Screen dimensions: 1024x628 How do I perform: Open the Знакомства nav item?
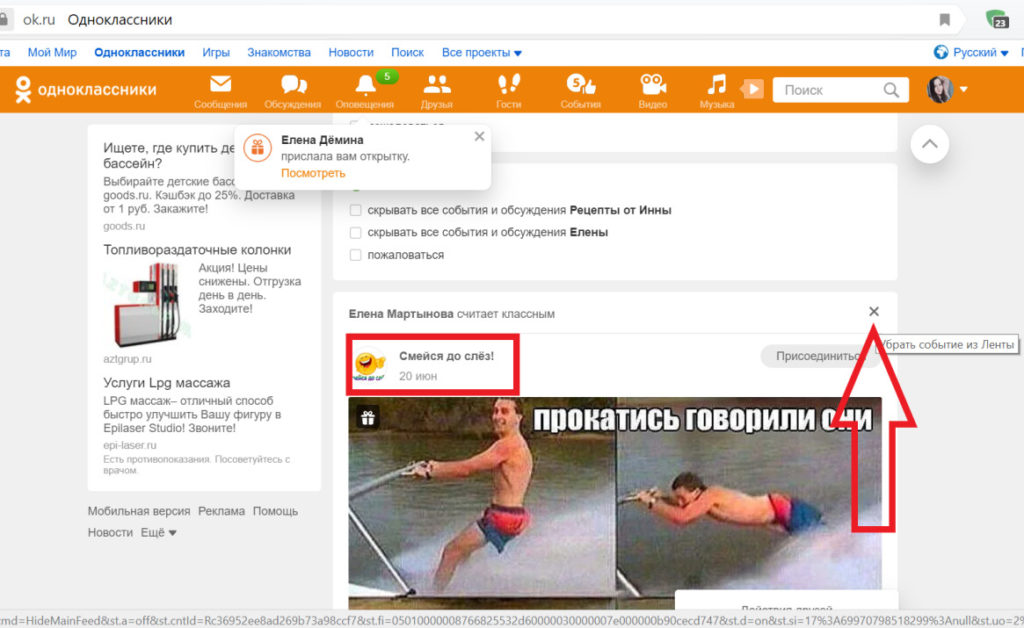279,53
